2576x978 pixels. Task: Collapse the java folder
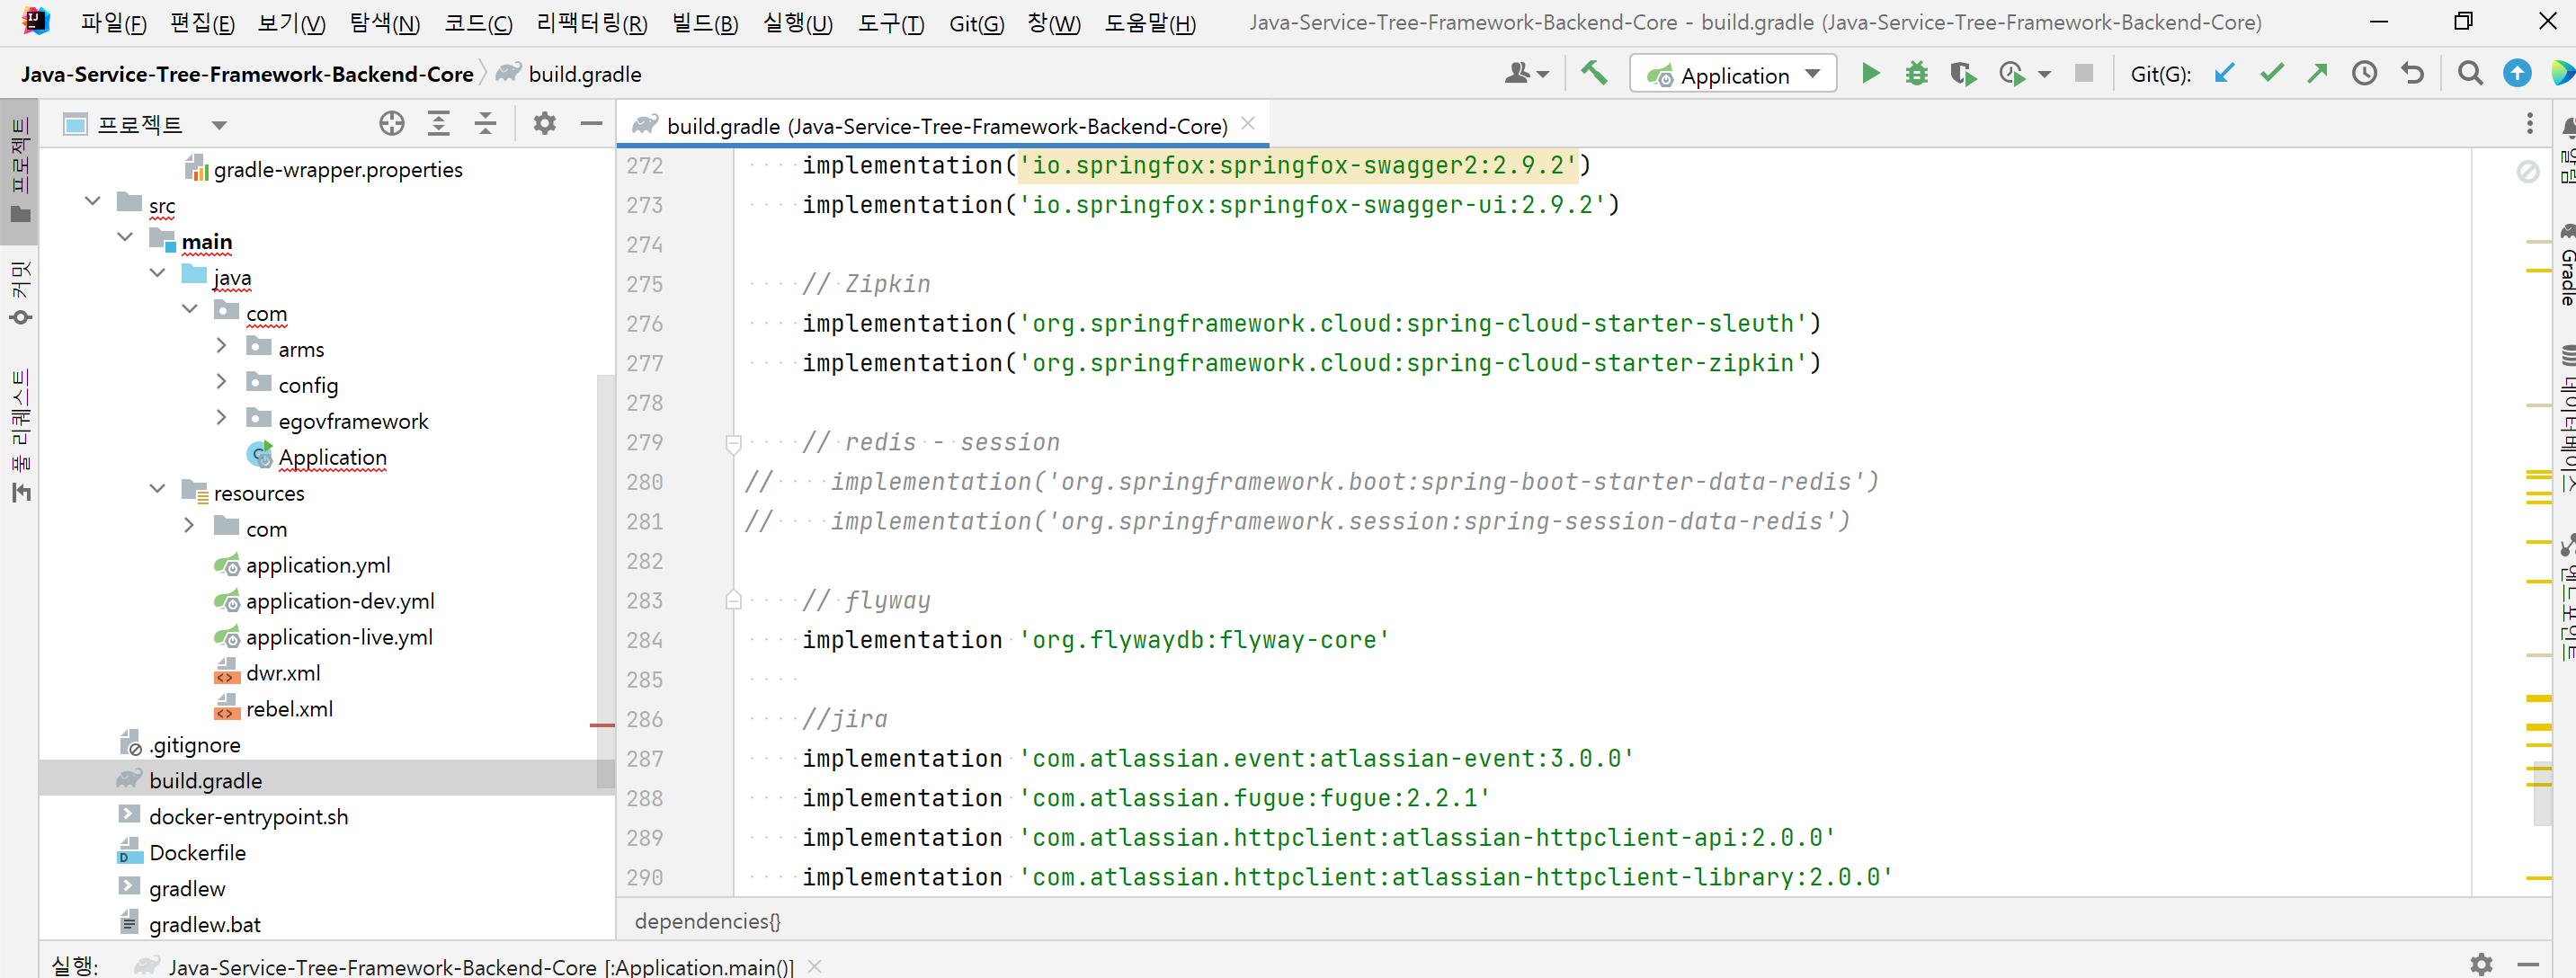point(157,275)
